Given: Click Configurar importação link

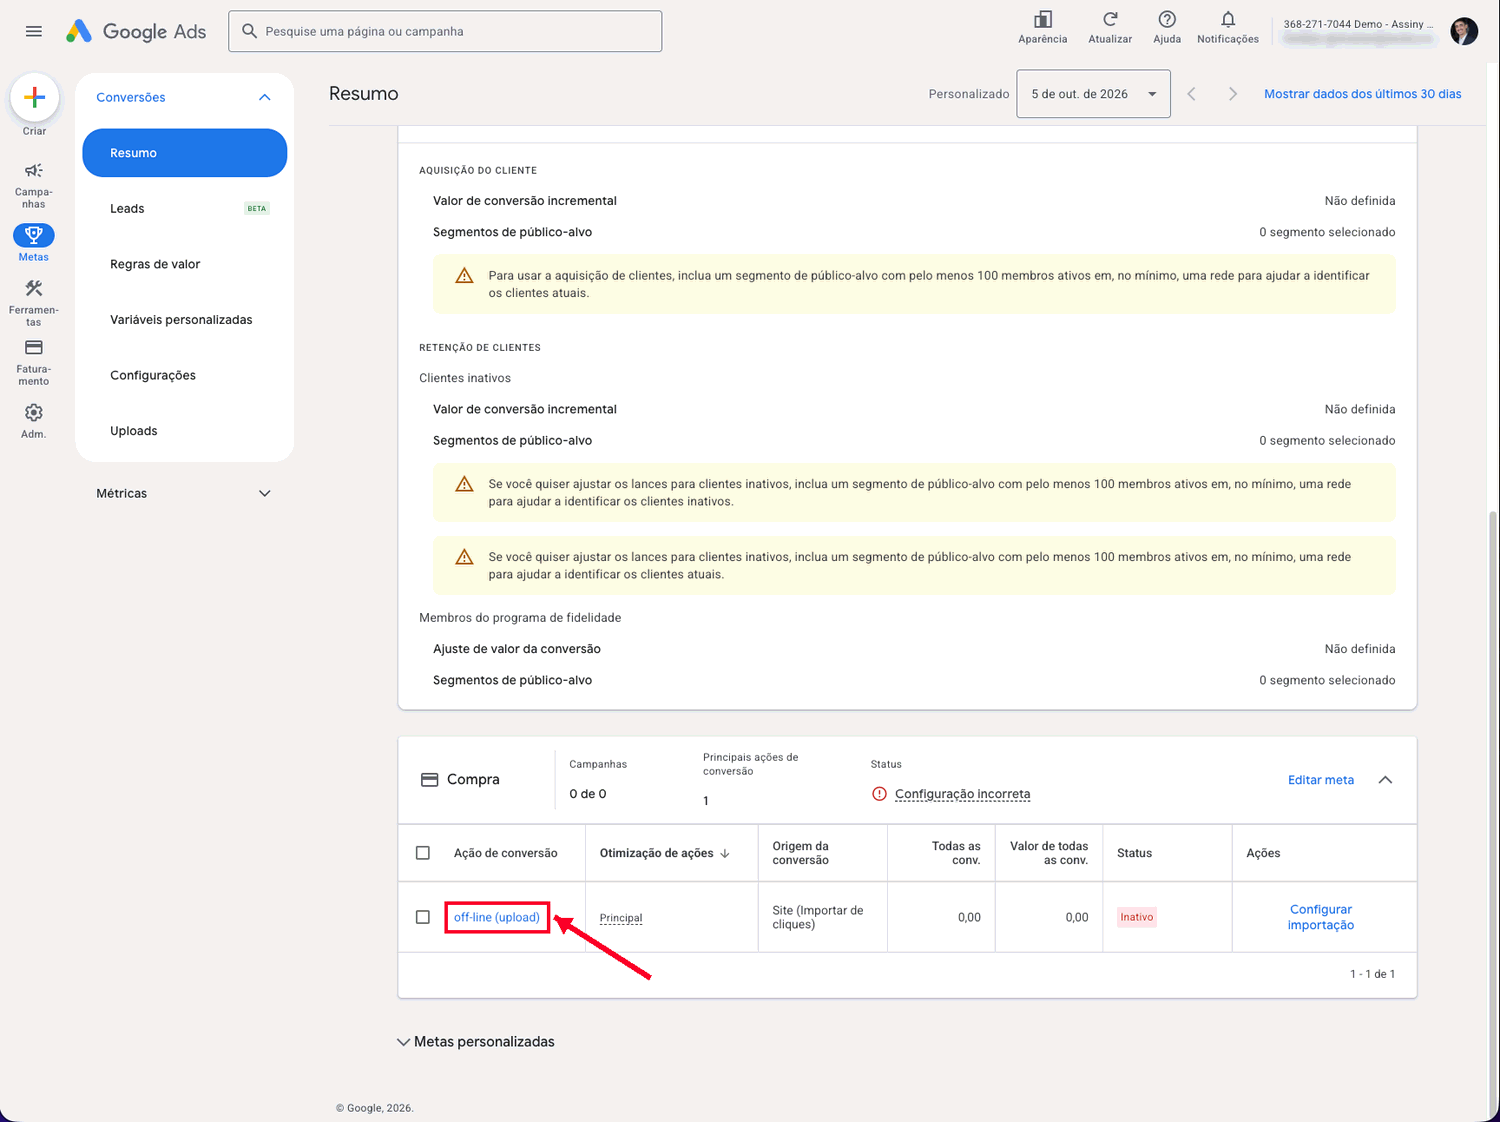Looking at the screenshot, I should point(1321,917).
